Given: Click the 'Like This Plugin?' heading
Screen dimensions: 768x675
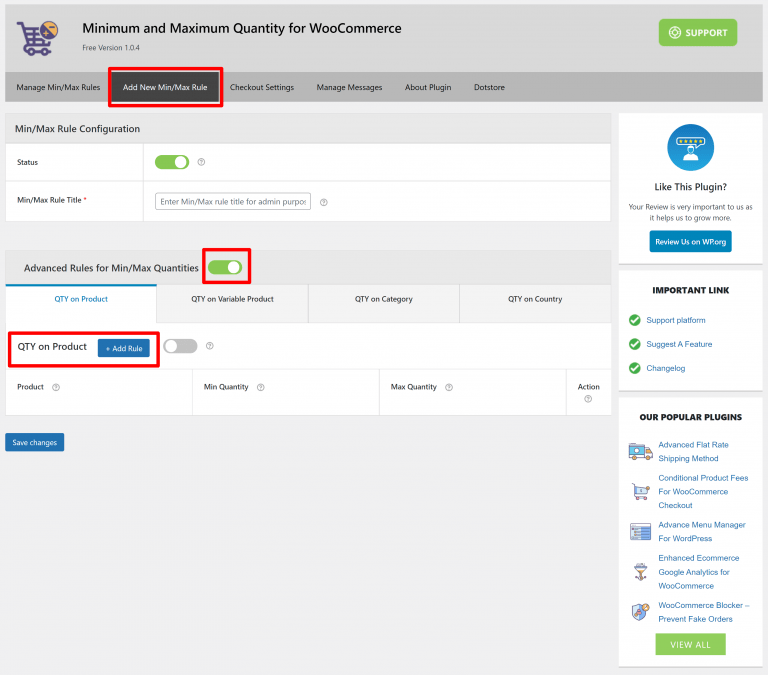Looking at the screenshot, I should [690, 187].
